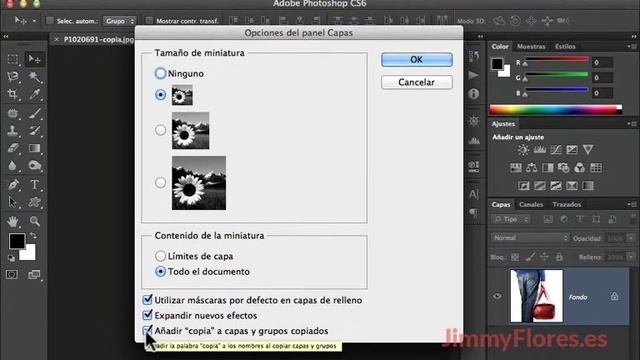Toggle Selec. autom. checkbox in options bar
Screen dimensions: 640x360
tap(50, 20)
